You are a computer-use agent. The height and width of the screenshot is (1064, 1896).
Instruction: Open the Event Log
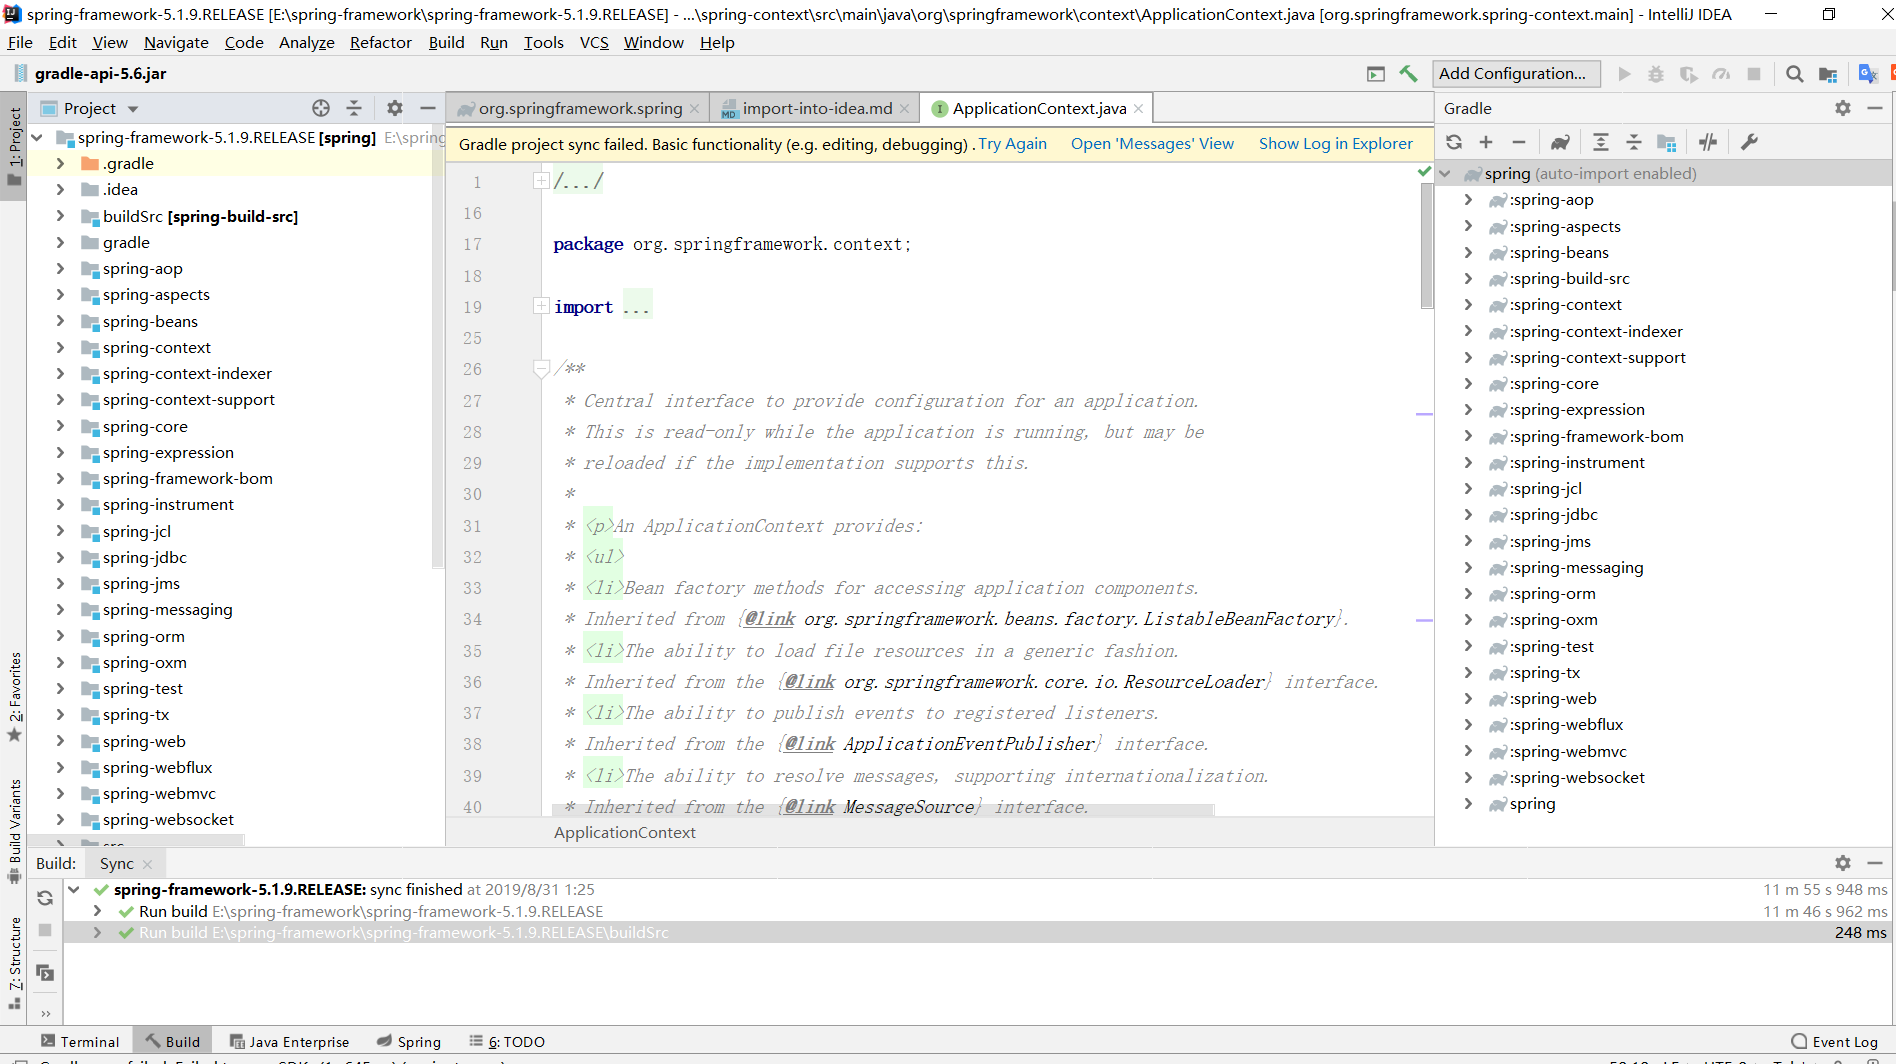pos(1834,1041)
